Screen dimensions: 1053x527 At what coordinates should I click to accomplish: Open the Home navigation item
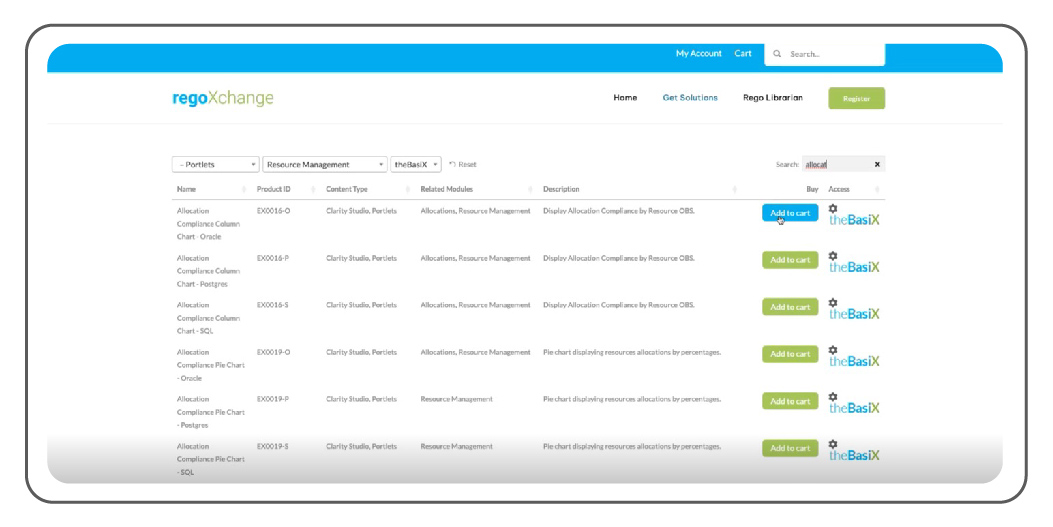[625, 98]
